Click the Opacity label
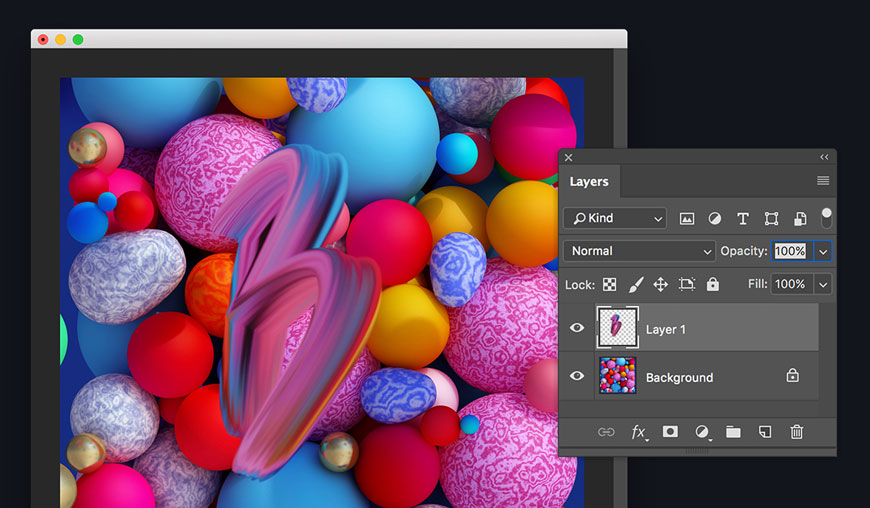Image resolution: width=870 pixels, height=508 pixels. [x=743, y=251]
